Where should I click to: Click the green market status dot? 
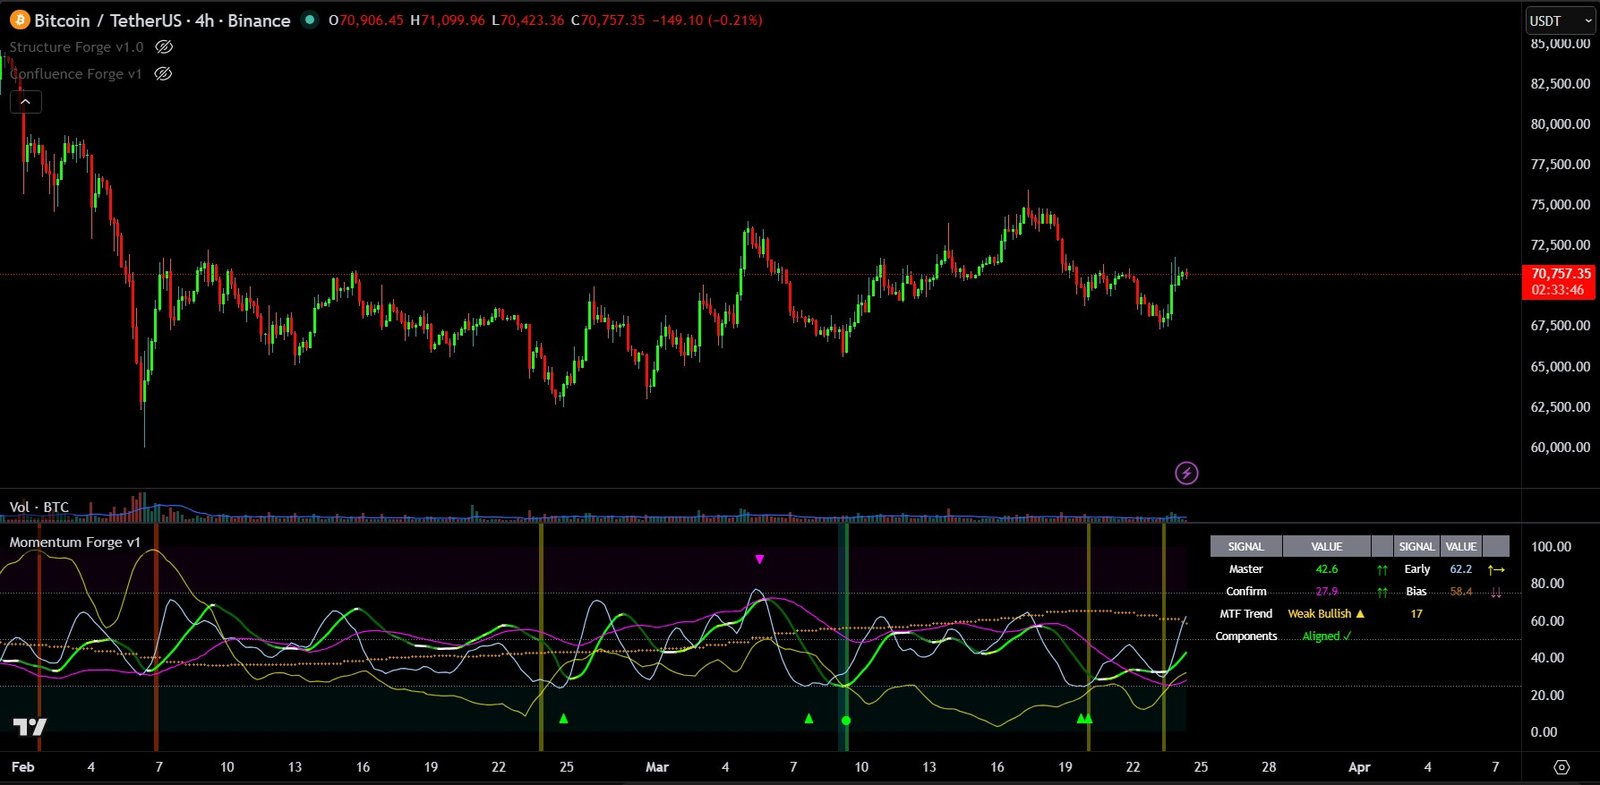[x=310, y=19]
